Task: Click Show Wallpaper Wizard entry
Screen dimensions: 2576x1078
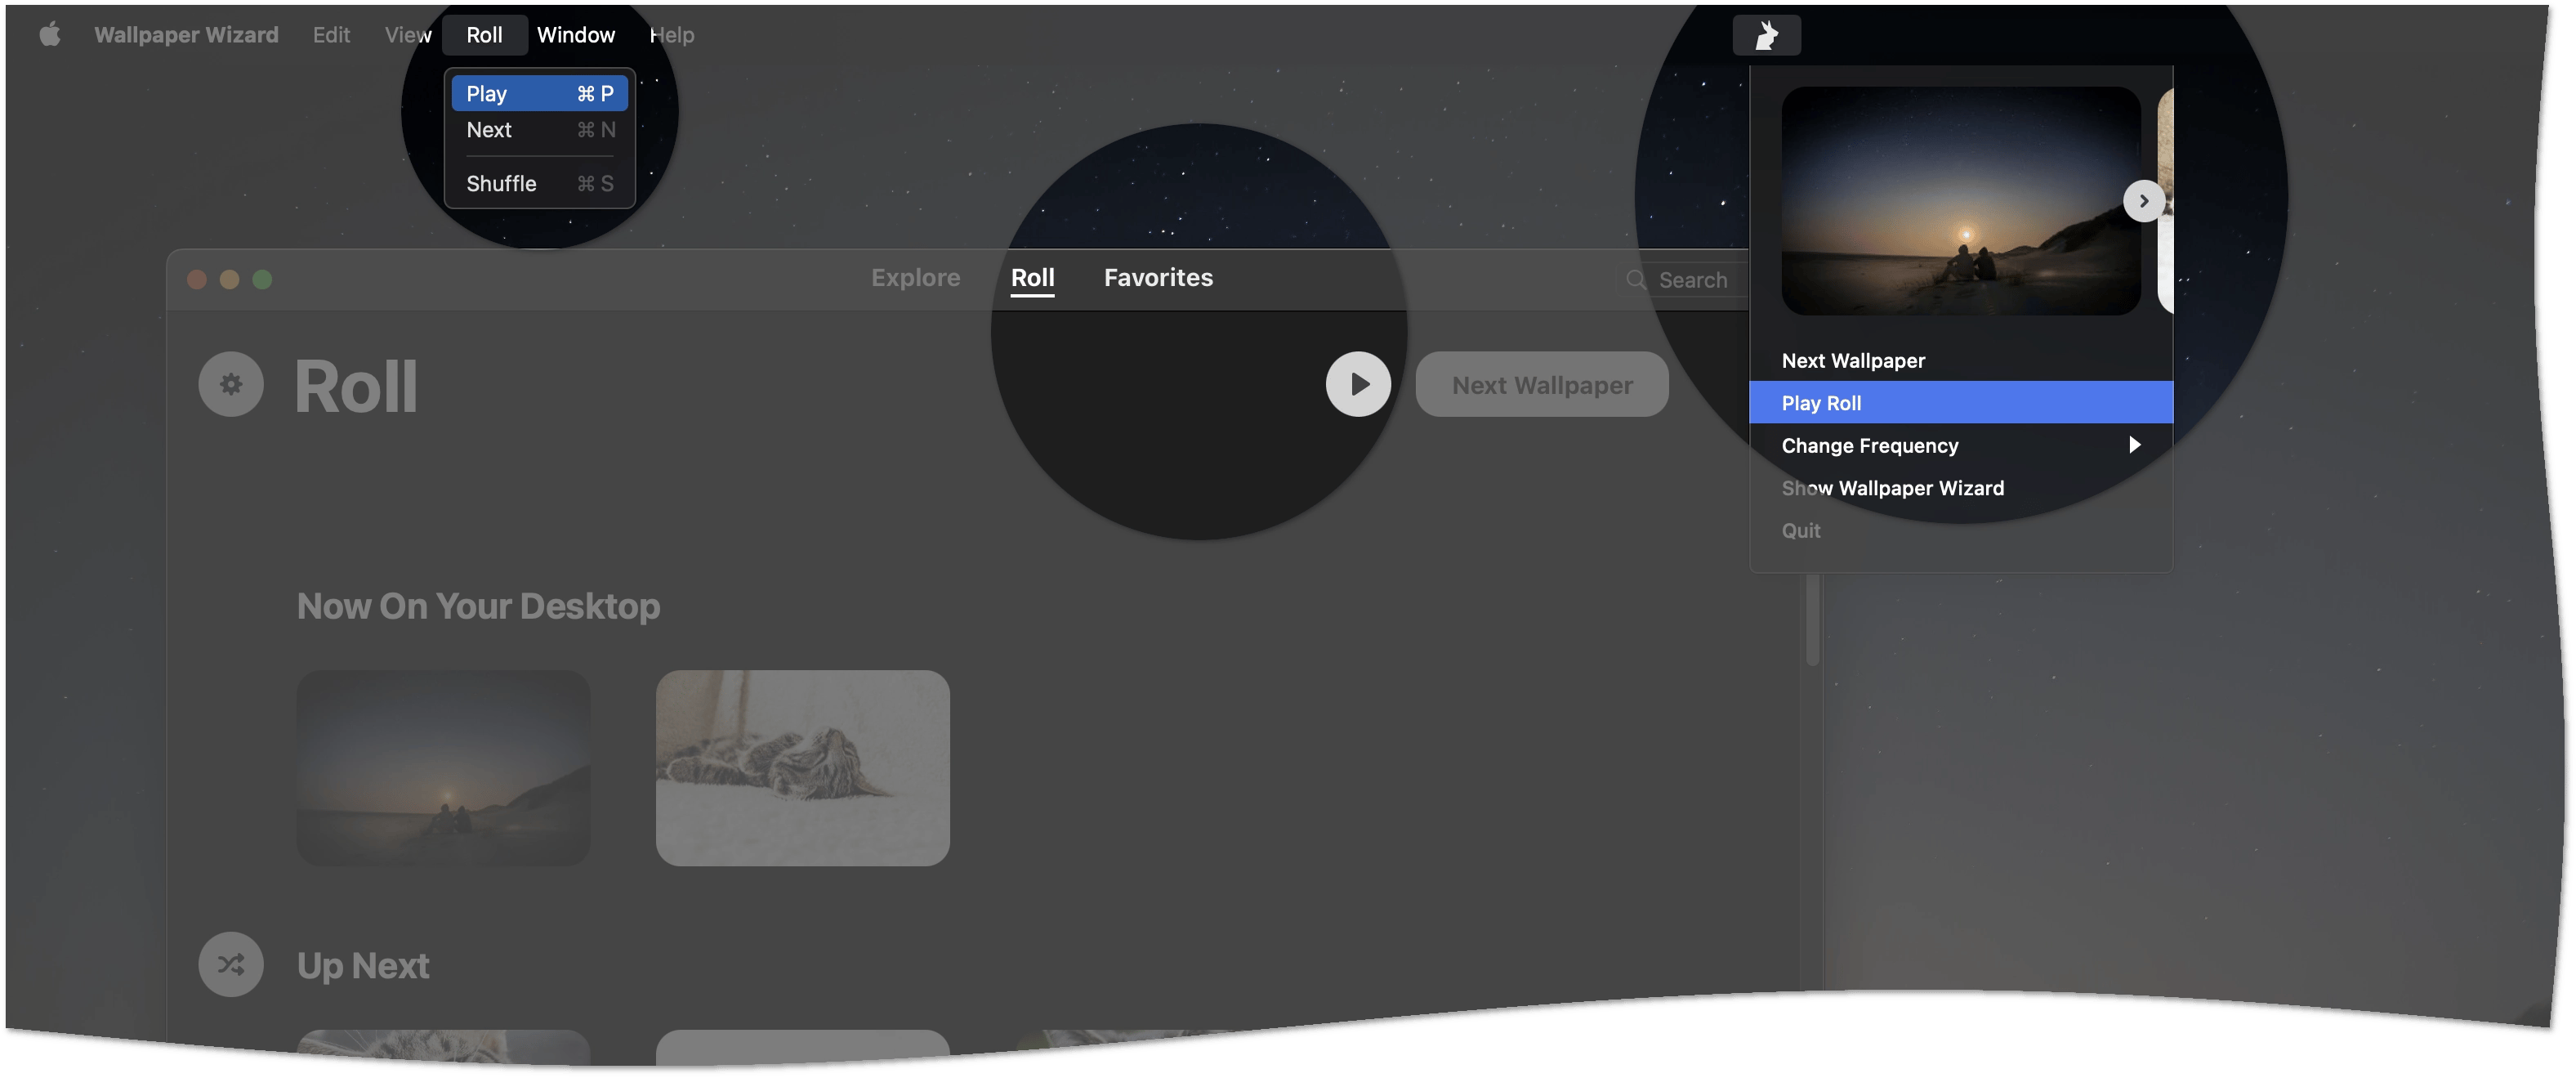Action: click(x=1892, y=488)
